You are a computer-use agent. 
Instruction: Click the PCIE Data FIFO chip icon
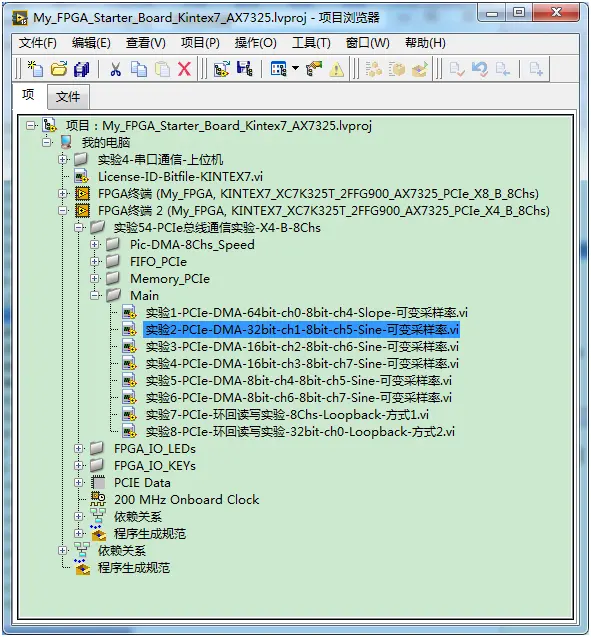[x=98, y=482]
